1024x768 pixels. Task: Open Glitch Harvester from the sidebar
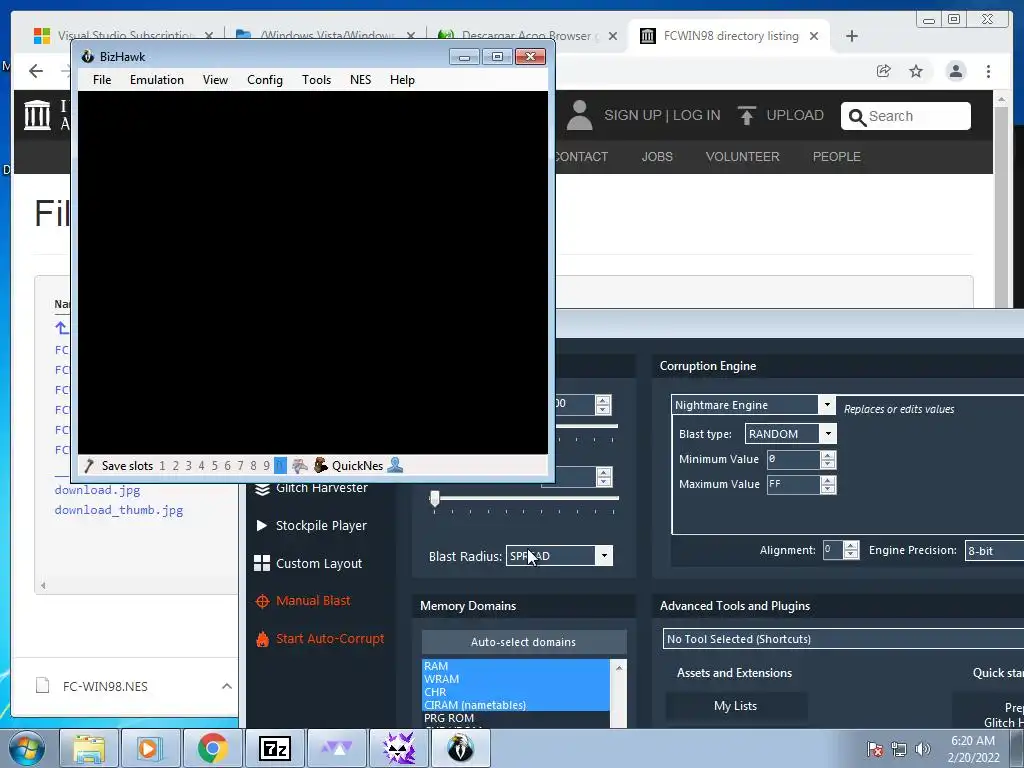pyautogui.click(x=312, y=488)
